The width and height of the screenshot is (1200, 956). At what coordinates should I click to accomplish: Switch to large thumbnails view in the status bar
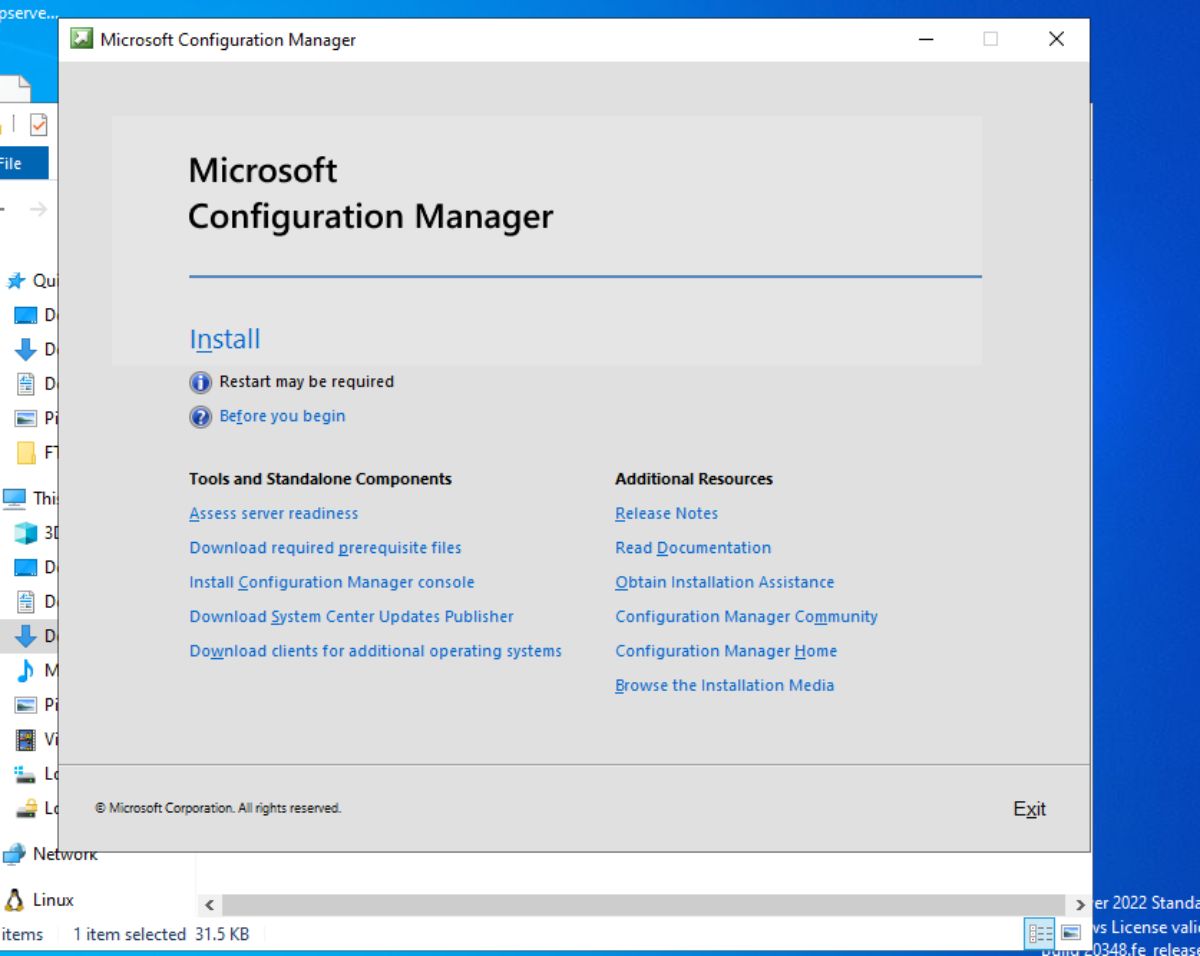pyautogui.click(x=1072, y=934)
